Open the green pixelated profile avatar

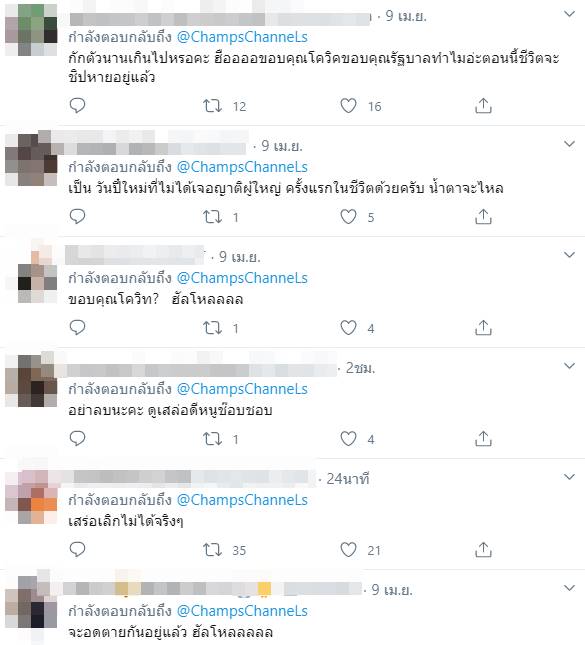click(31, 30)
